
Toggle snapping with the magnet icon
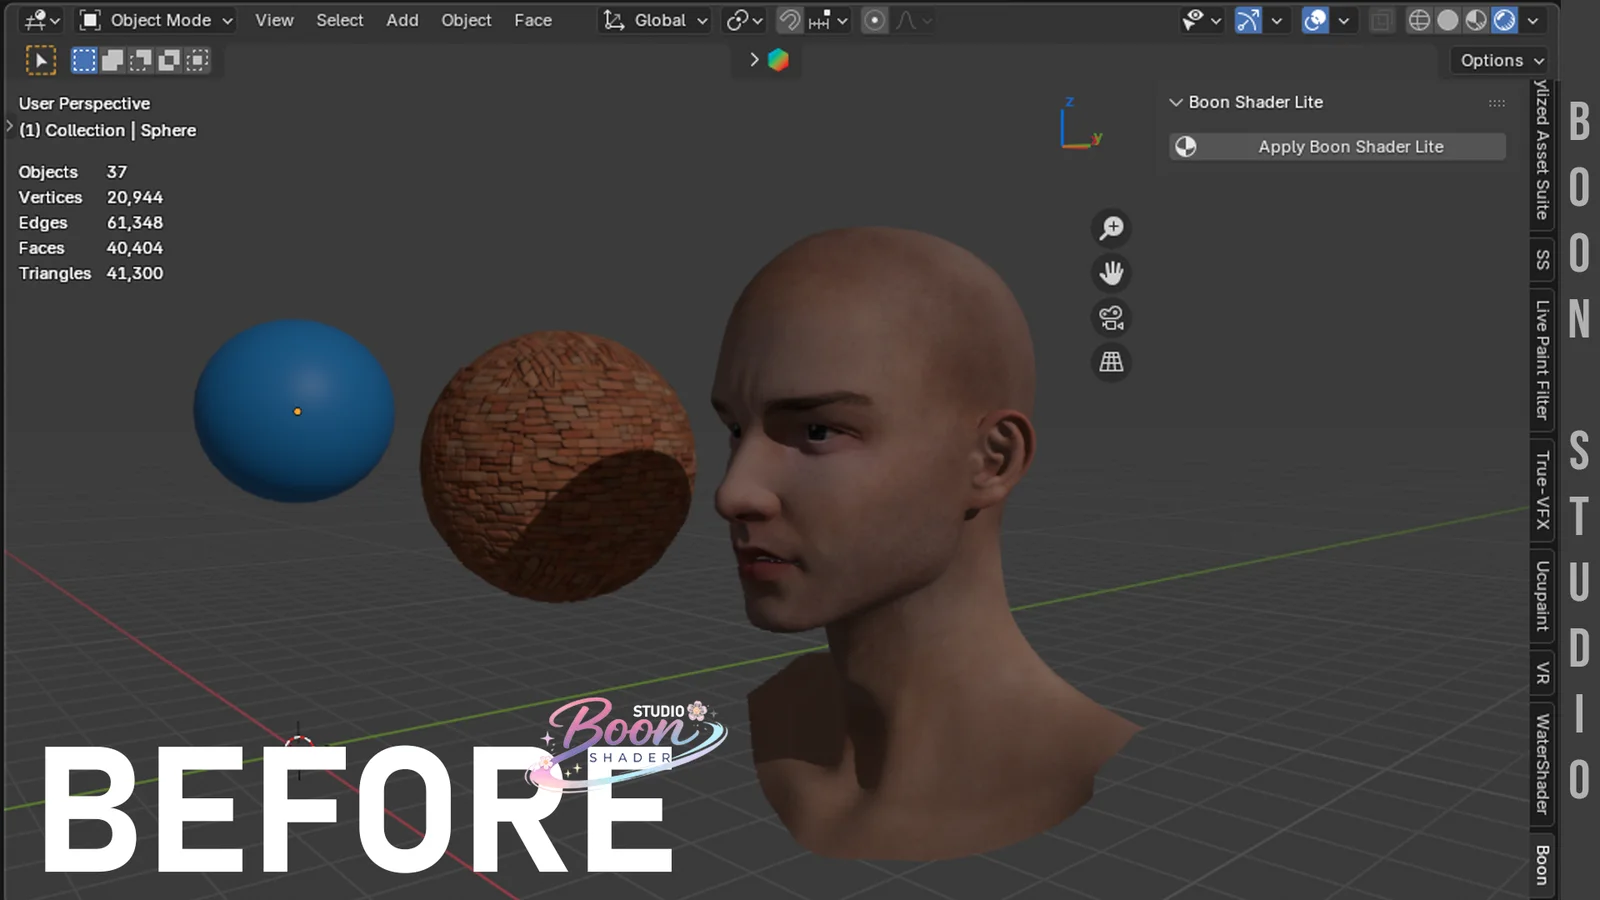click(x=789, y=20)
